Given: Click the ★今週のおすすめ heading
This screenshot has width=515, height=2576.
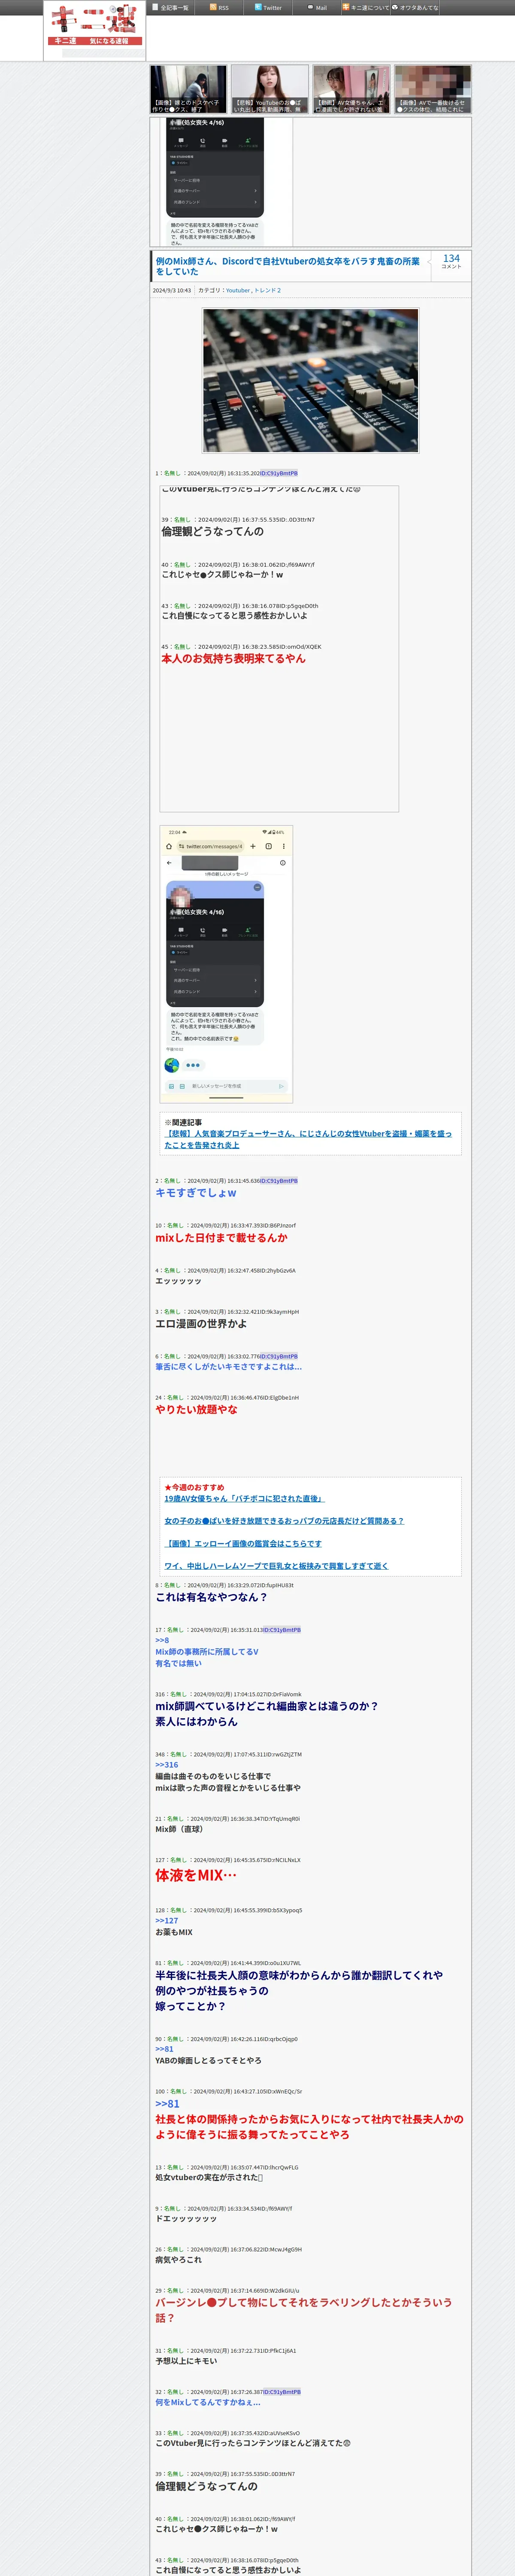Looking at the screenshot, I should point(194,1488).
